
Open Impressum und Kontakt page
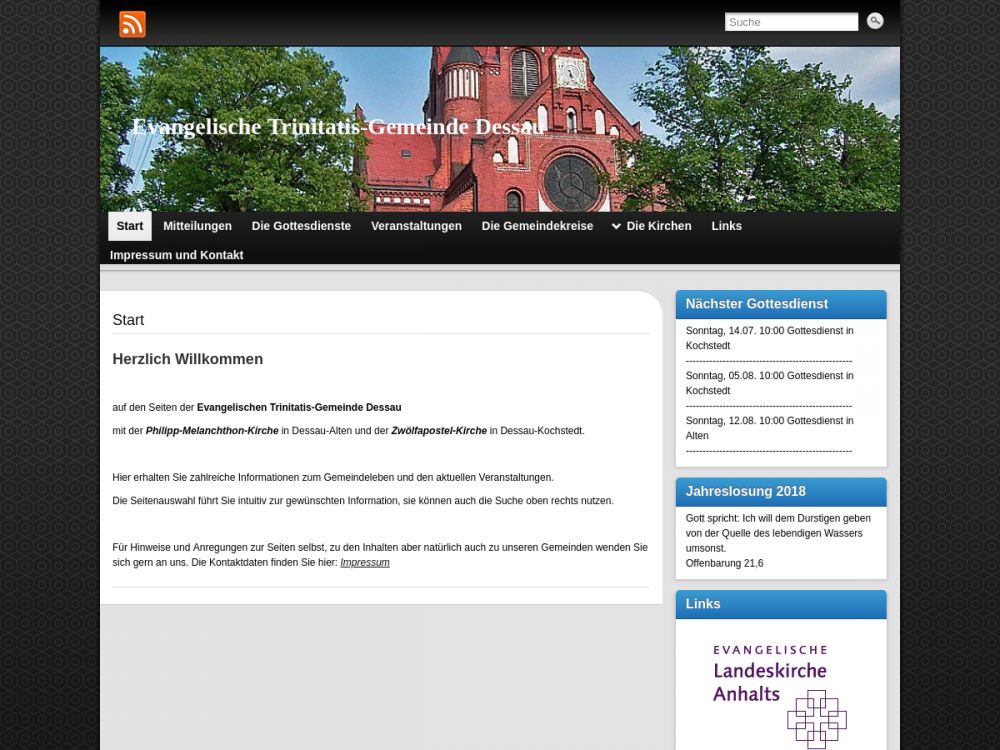click(x=176, y=255)
